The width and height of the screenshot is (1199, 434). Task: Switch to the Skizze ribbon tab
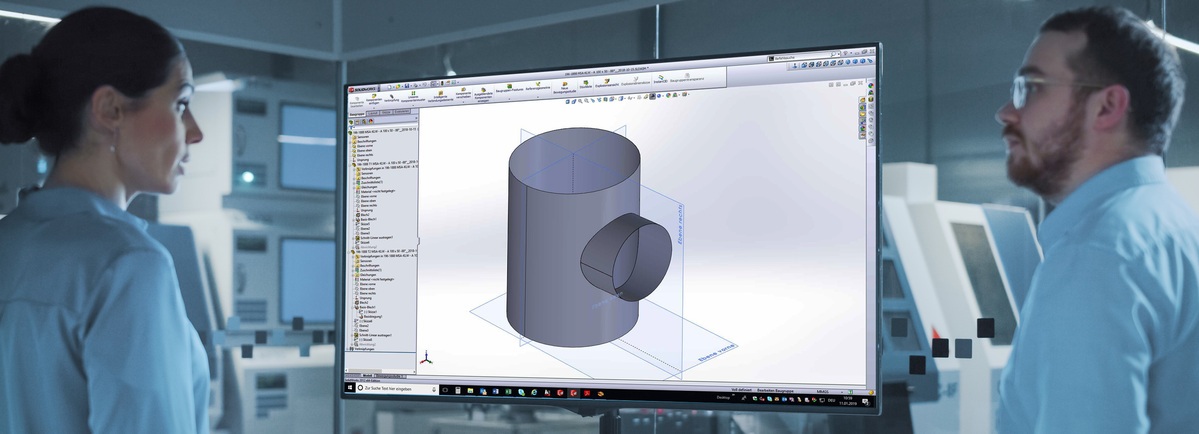(x=385, y=113)
